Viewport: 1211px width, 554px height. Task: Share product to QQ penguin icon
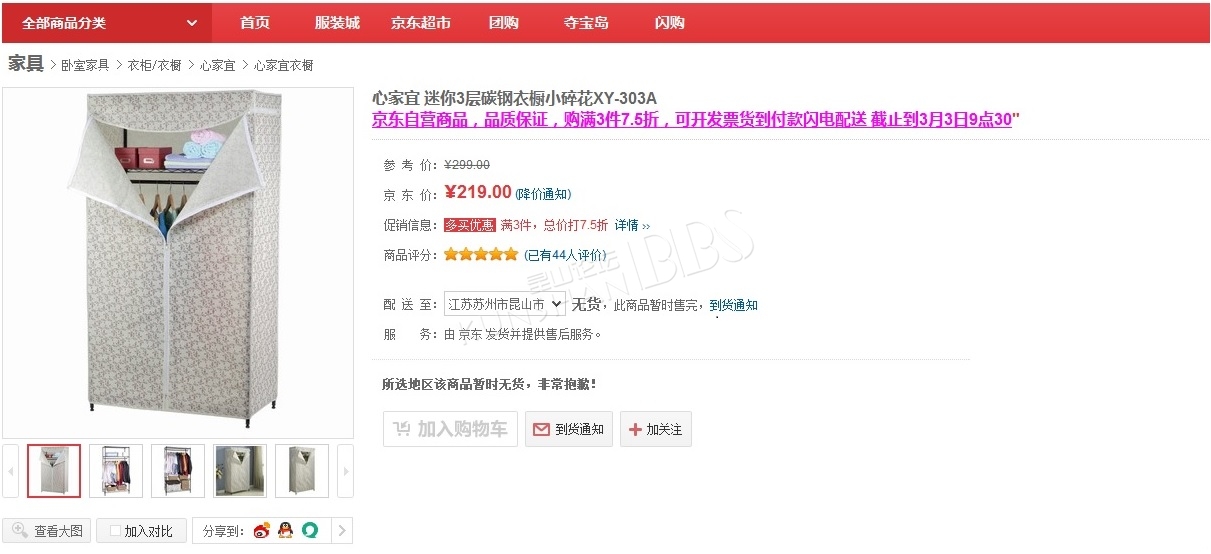(x=286, y=530)
